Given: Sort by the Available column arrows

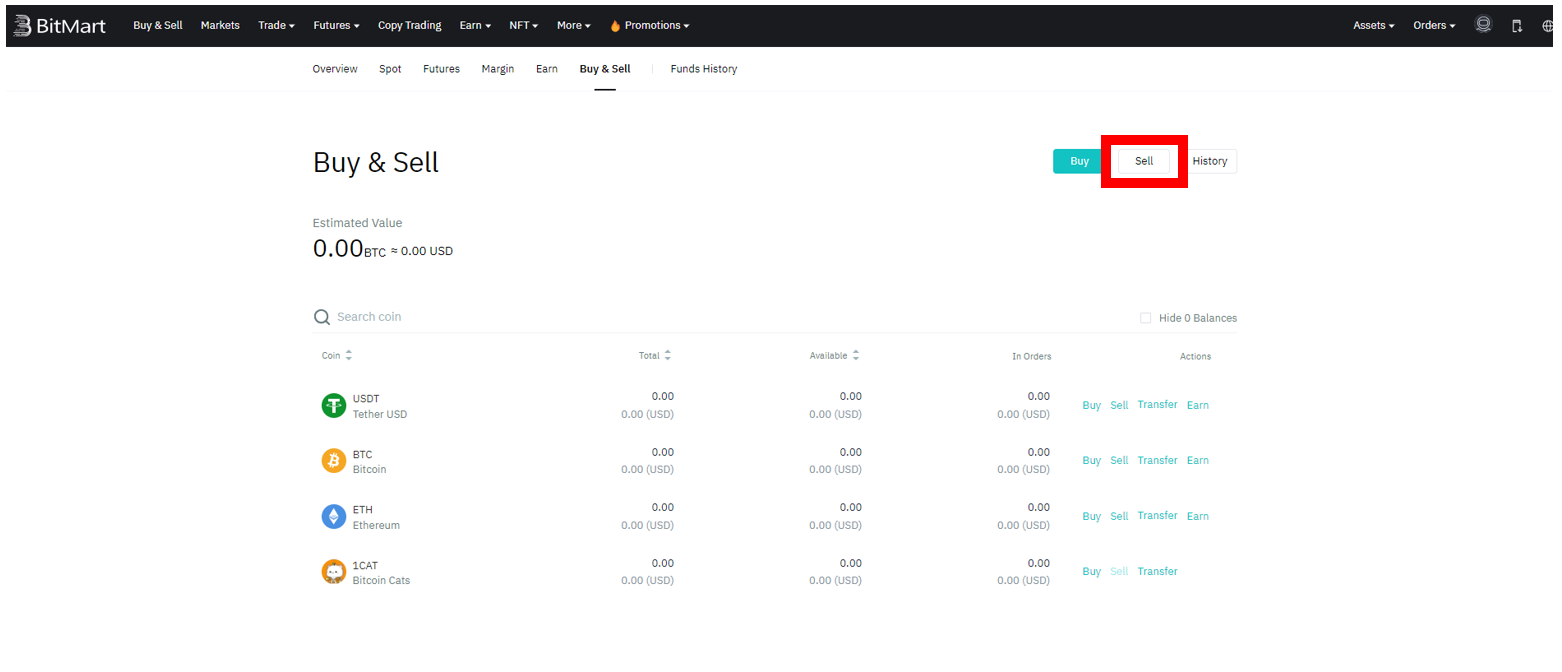Looking at the screenshot, I should [856, 355].
